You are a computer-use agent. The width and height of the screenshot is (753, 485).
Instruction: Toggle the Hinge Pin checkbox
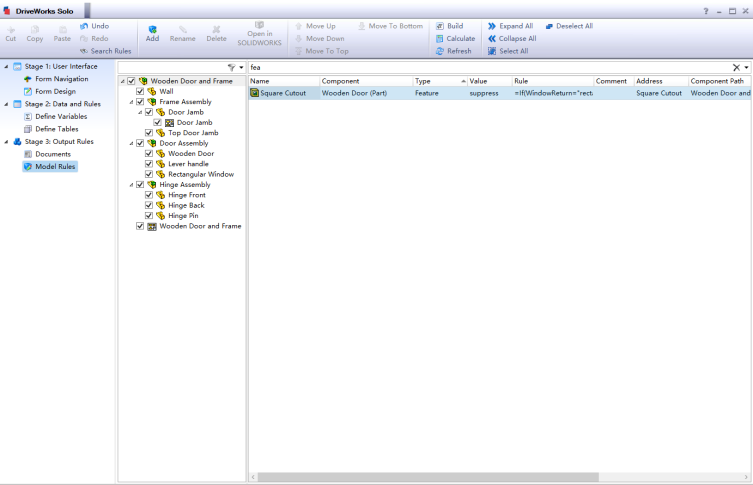[149, 215]
